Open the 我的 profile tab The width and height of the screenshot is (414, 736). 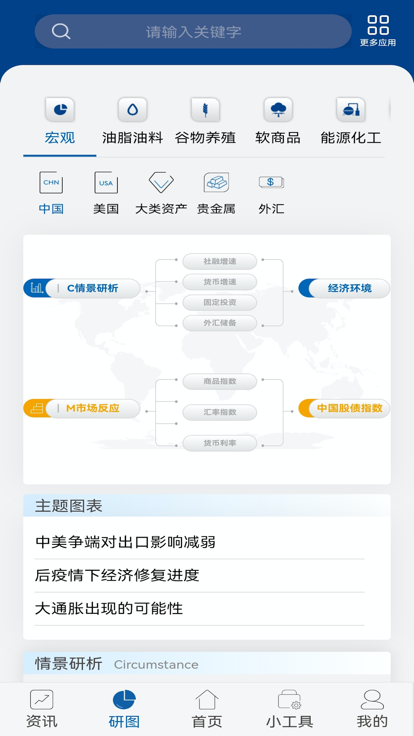[372, 709]
